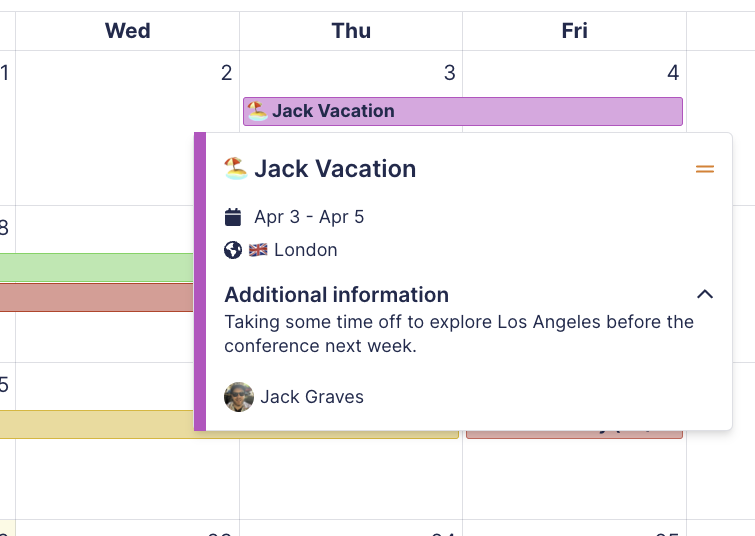The height and width of the screenshot is (536, 755).
Task: Select the Wed column header
Action: tap(128, 31)
